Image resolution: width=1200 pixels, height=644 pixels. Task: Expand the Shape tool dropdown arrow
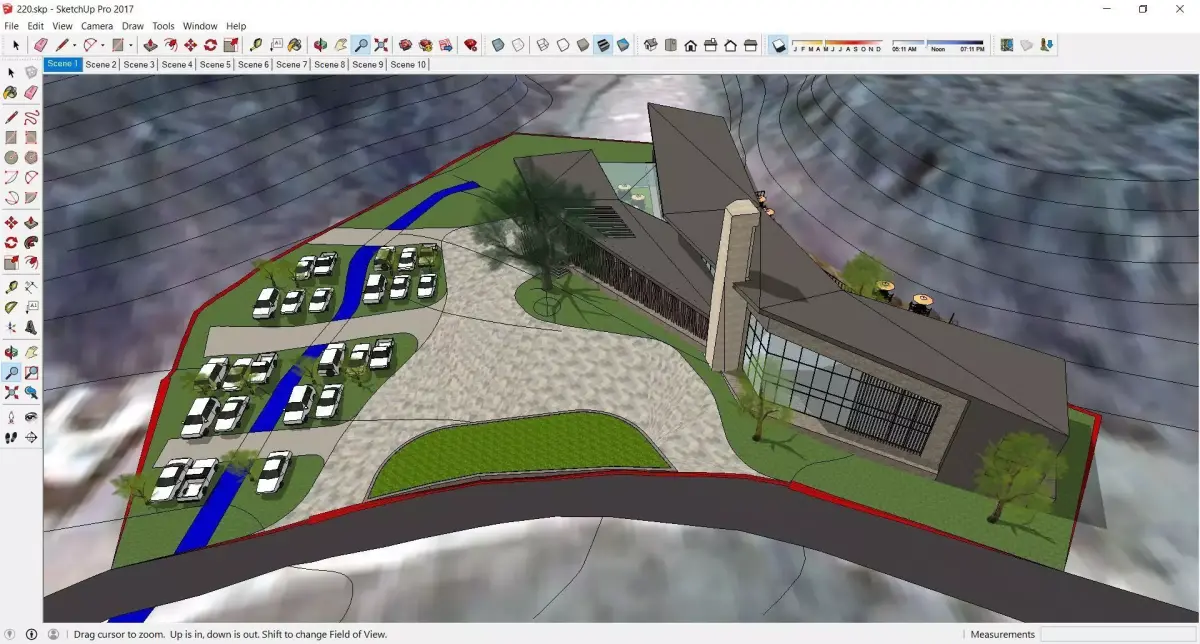click(x=131, y=45)
